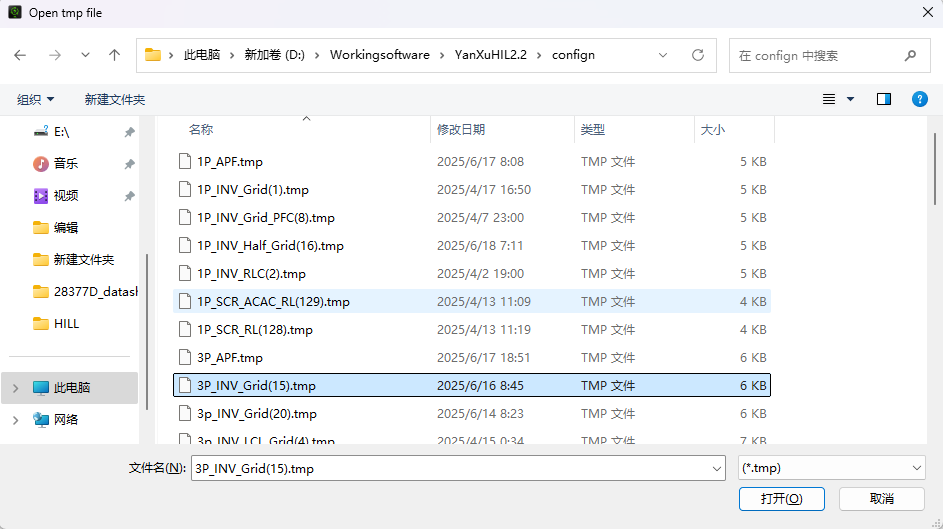The width and height of the screenshot is (943, 529).
Task: Sort by 名称 column header
Action: point(201,129)
